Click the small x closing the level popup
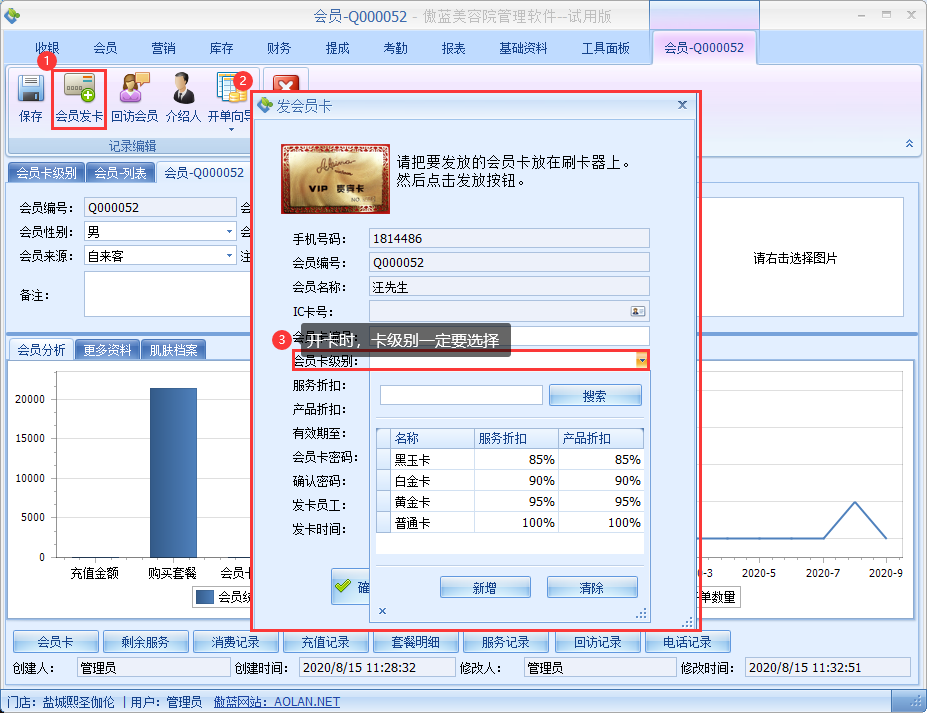The image size is (927, 713). pos(382,610)
